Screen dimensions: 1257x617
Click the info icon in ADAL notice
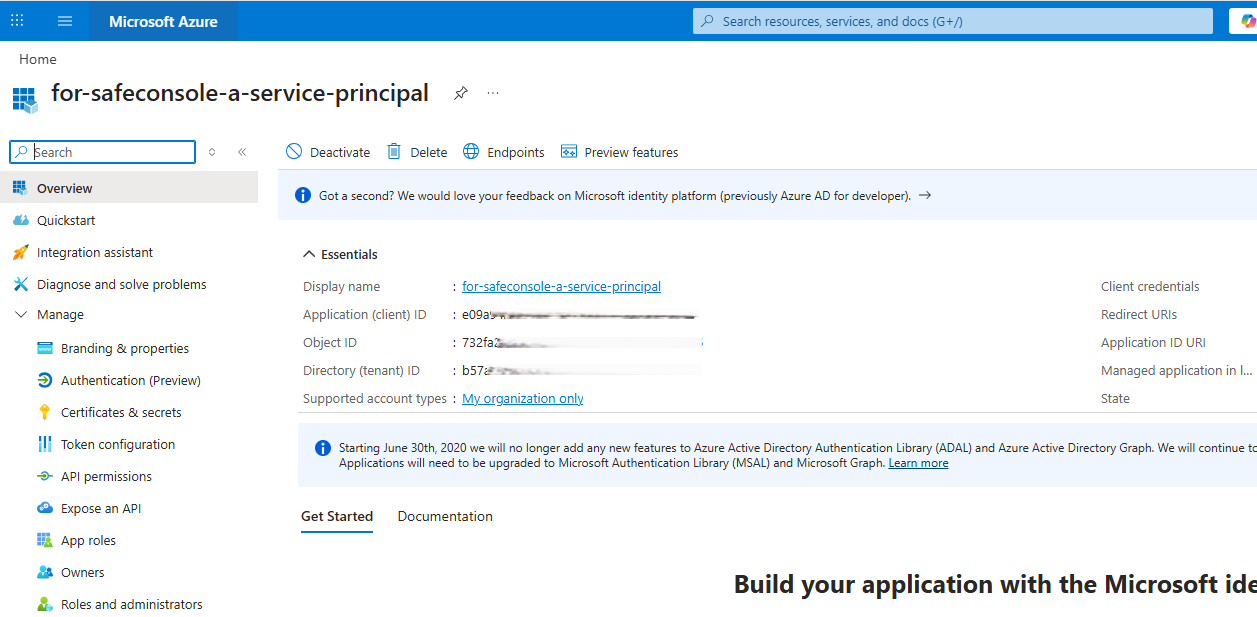(323, 448)
